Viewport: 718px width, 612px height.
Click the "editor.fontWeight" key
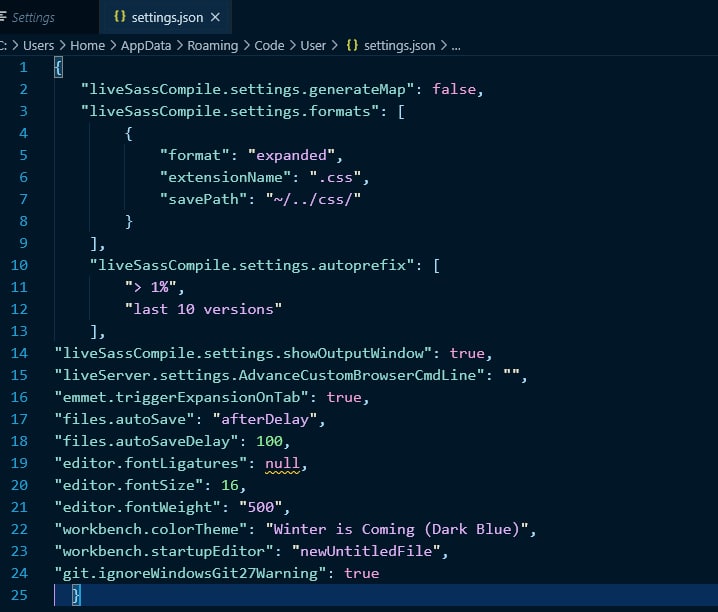pyautogui.click(x=137, y=507)
